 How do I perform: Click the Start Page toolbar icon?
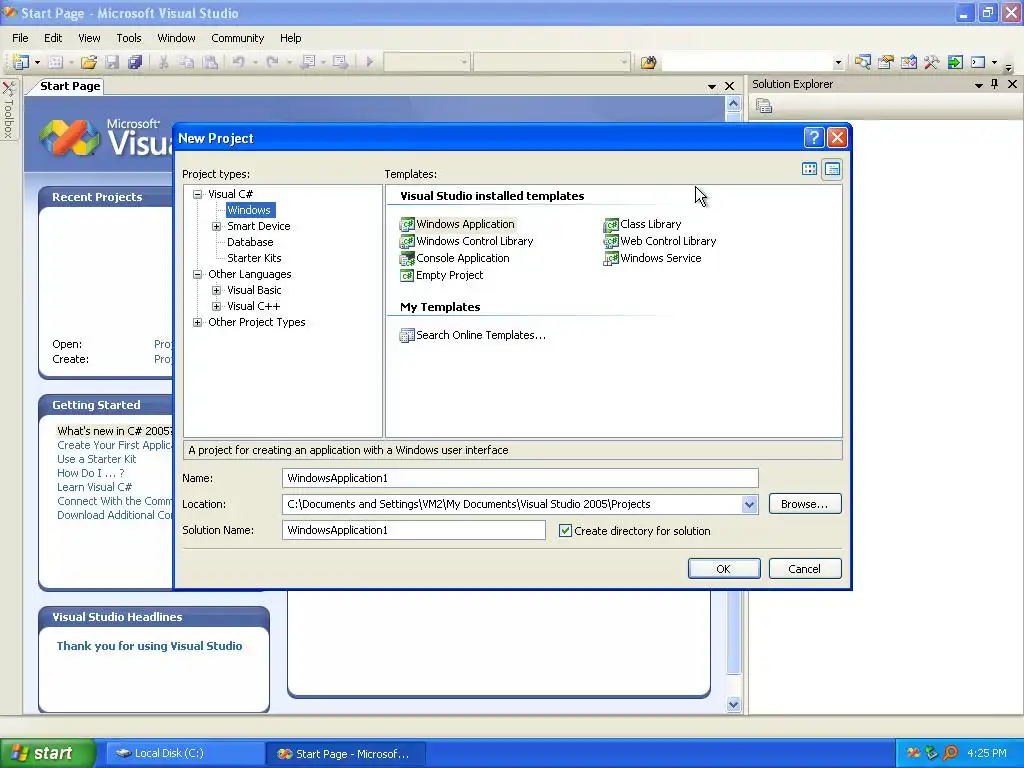point(955,62)
